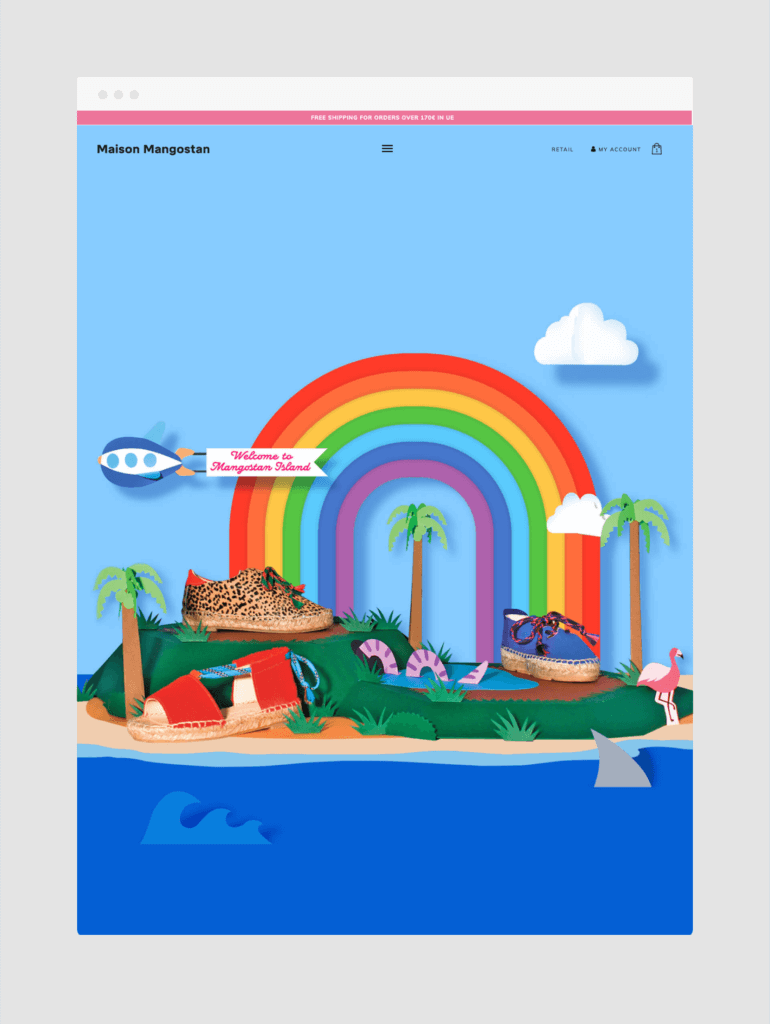Open the hamburger menu icon
770x1024 pixels.
(387, 149)
